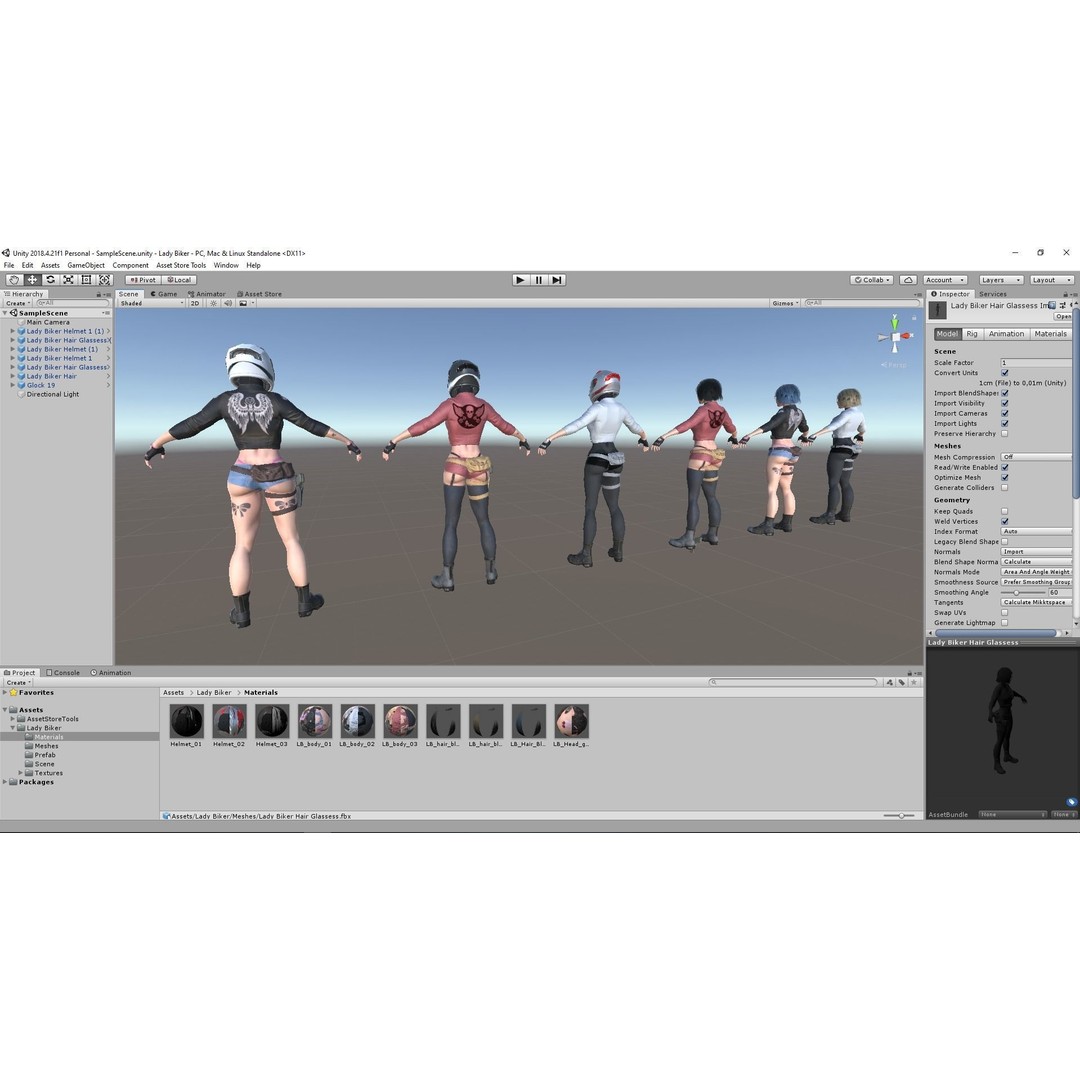This screenshot has height=1080, width=1080.
Task: Open the Collab dropdown
Action: point(872,280)
